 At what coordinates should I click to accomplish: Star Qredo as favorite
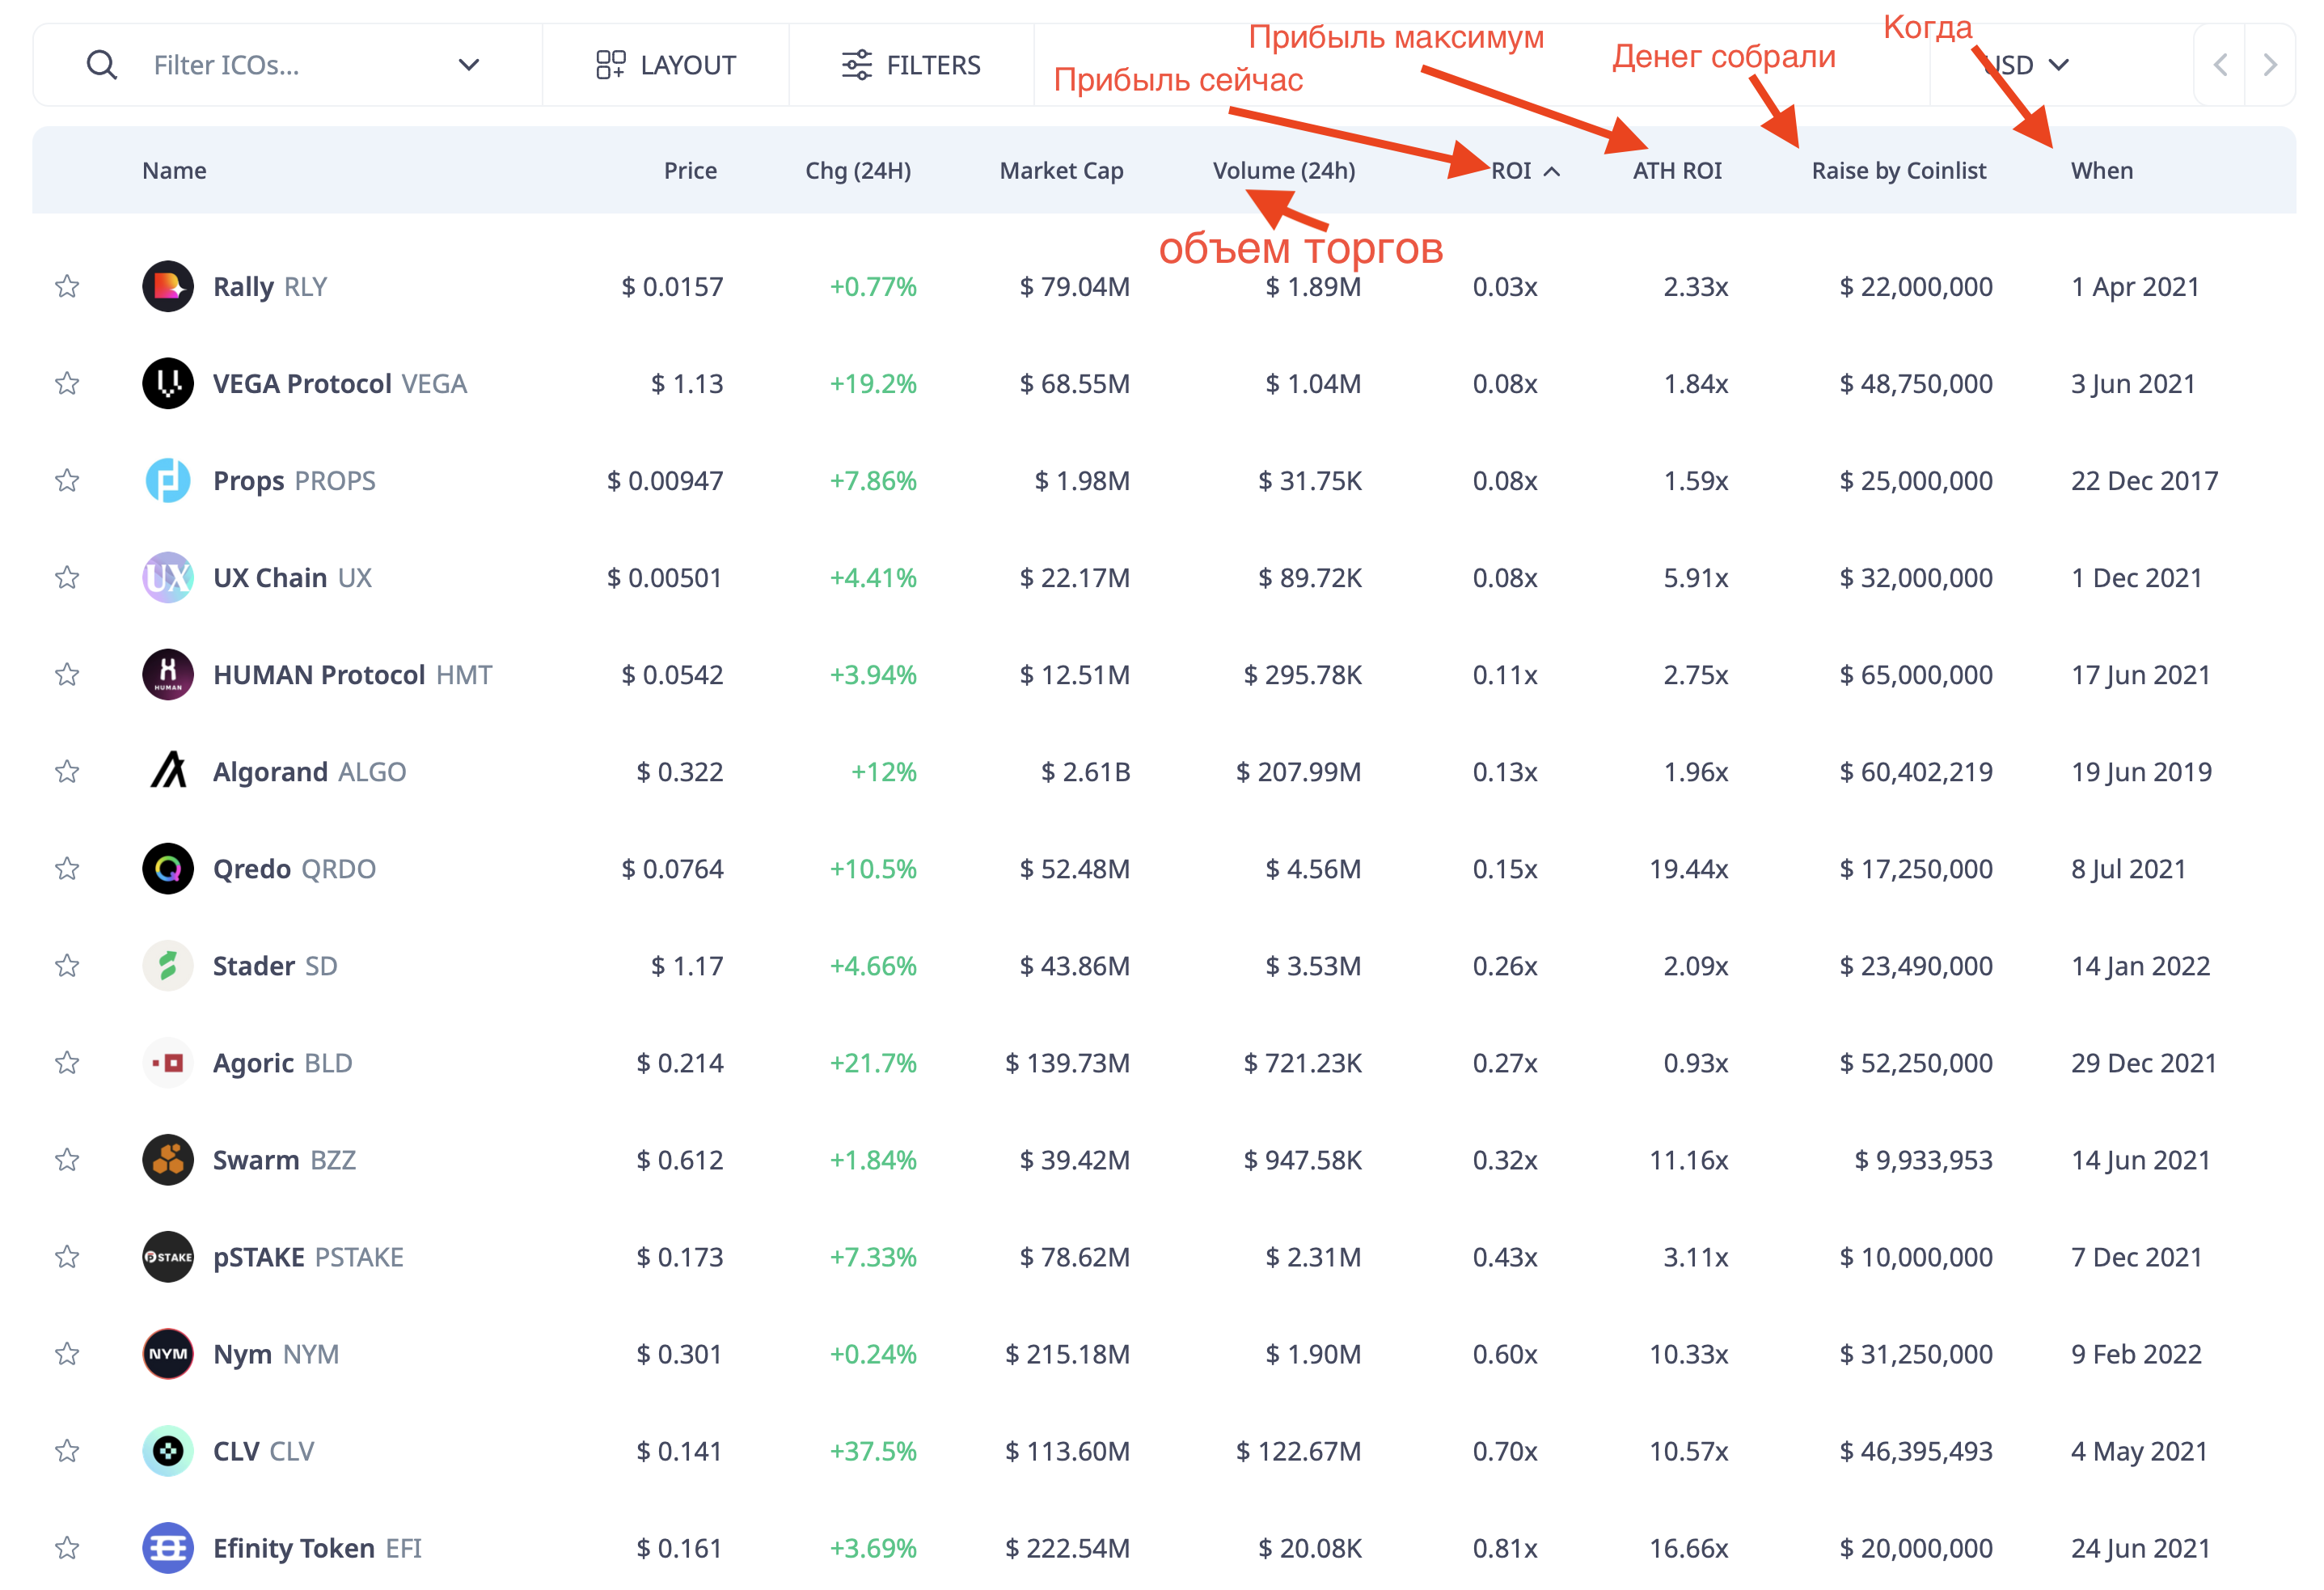[x=67, y=869]
